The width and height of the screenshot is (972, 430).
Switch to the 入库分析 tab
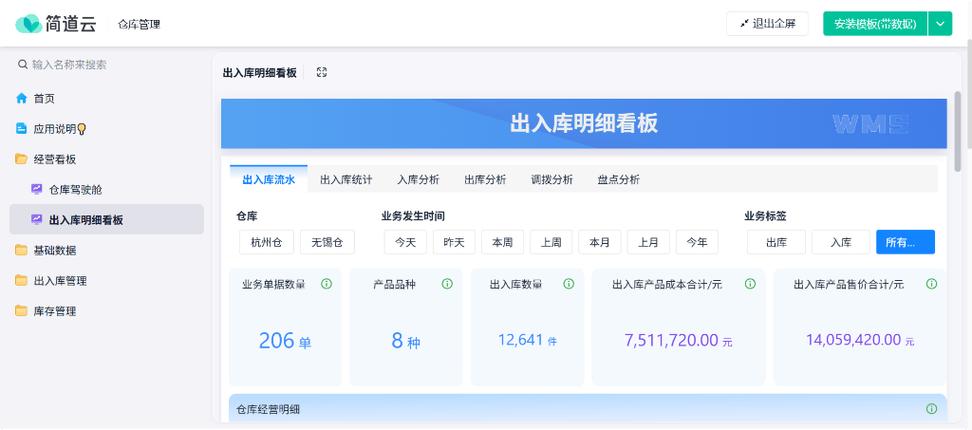418,180
